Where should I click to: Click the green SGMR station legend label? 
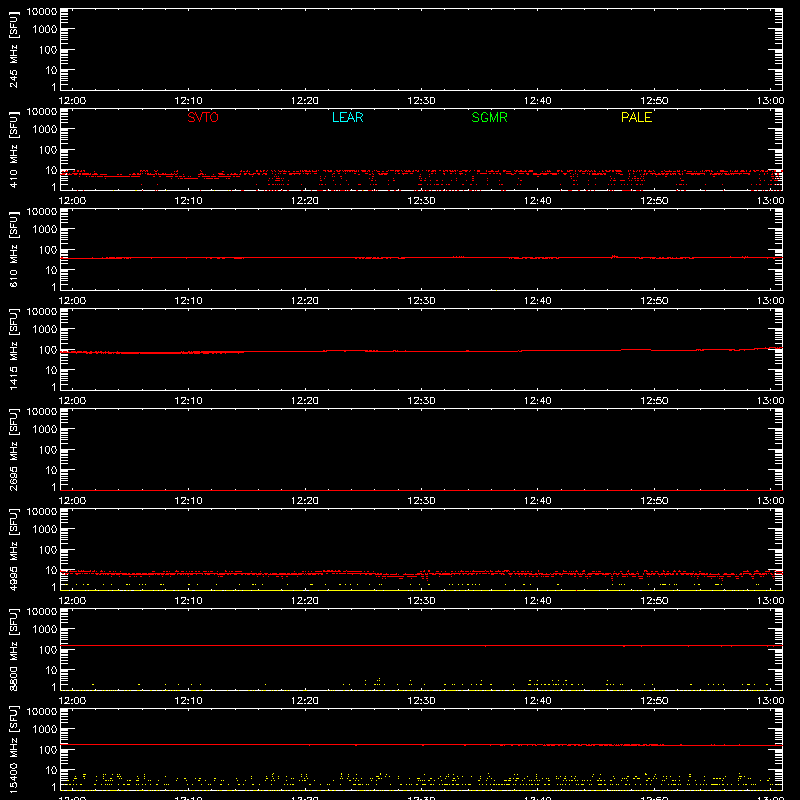[489, 117]
